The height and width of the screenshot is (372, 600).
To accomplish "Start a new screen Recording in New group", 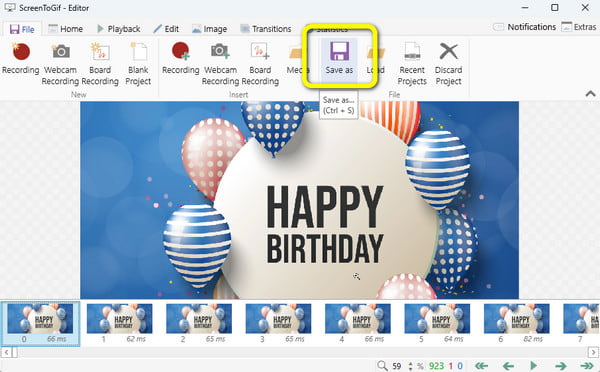I will pos(21,58).
